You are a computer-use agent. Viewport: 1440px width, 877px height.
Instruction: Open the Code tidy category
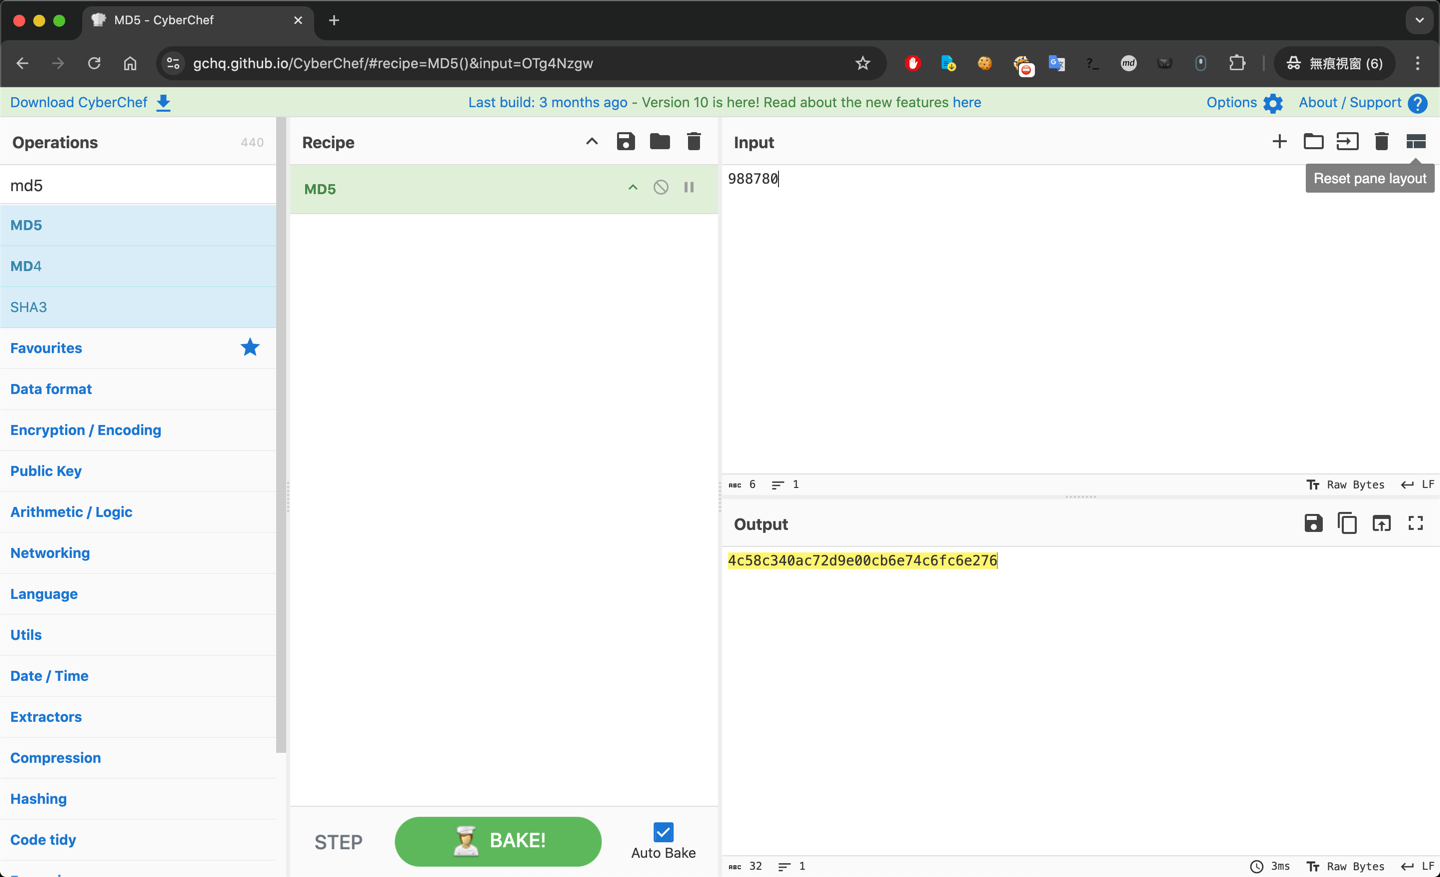click(138, 840)
